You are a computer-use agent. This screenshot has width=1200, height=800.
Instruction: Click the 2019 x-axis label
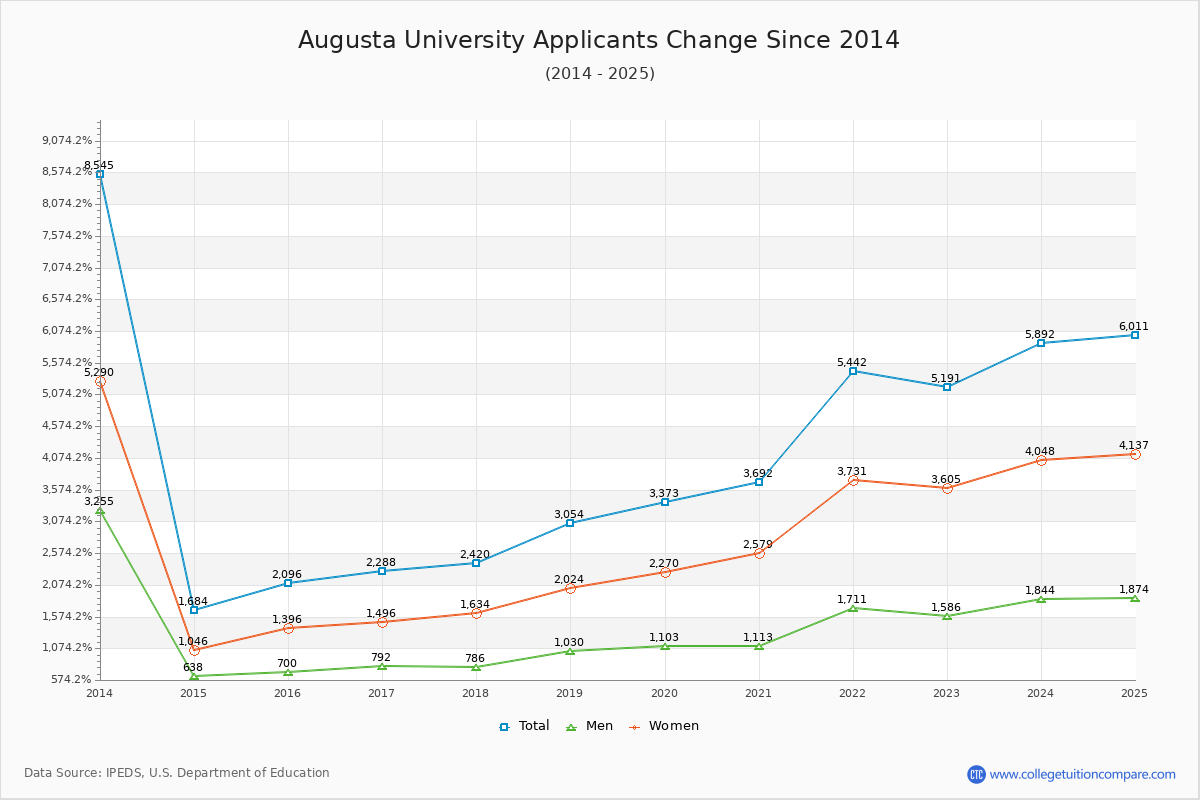pyautogui.click(x=570, y=692)
